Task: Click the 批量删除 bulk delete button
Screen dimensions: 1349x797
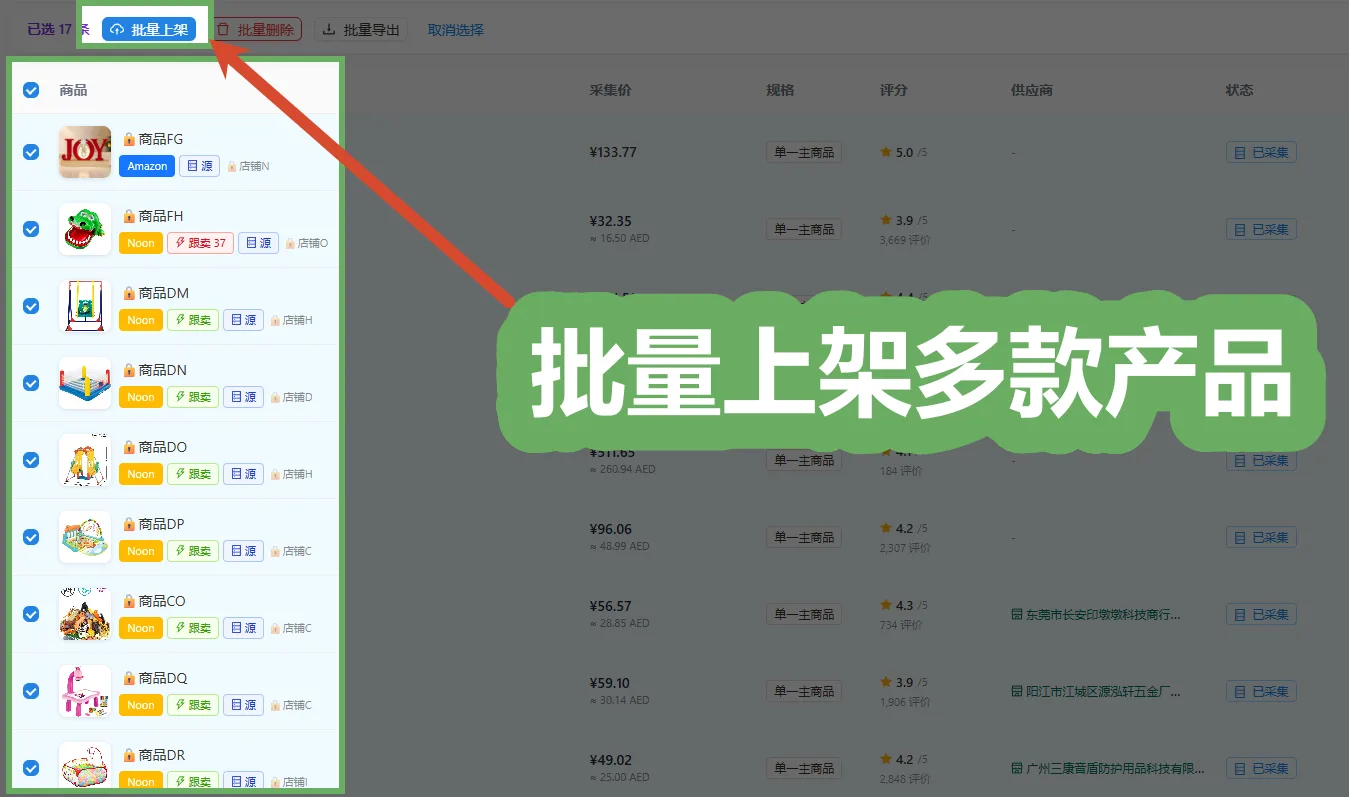Action: click(256, 30)
